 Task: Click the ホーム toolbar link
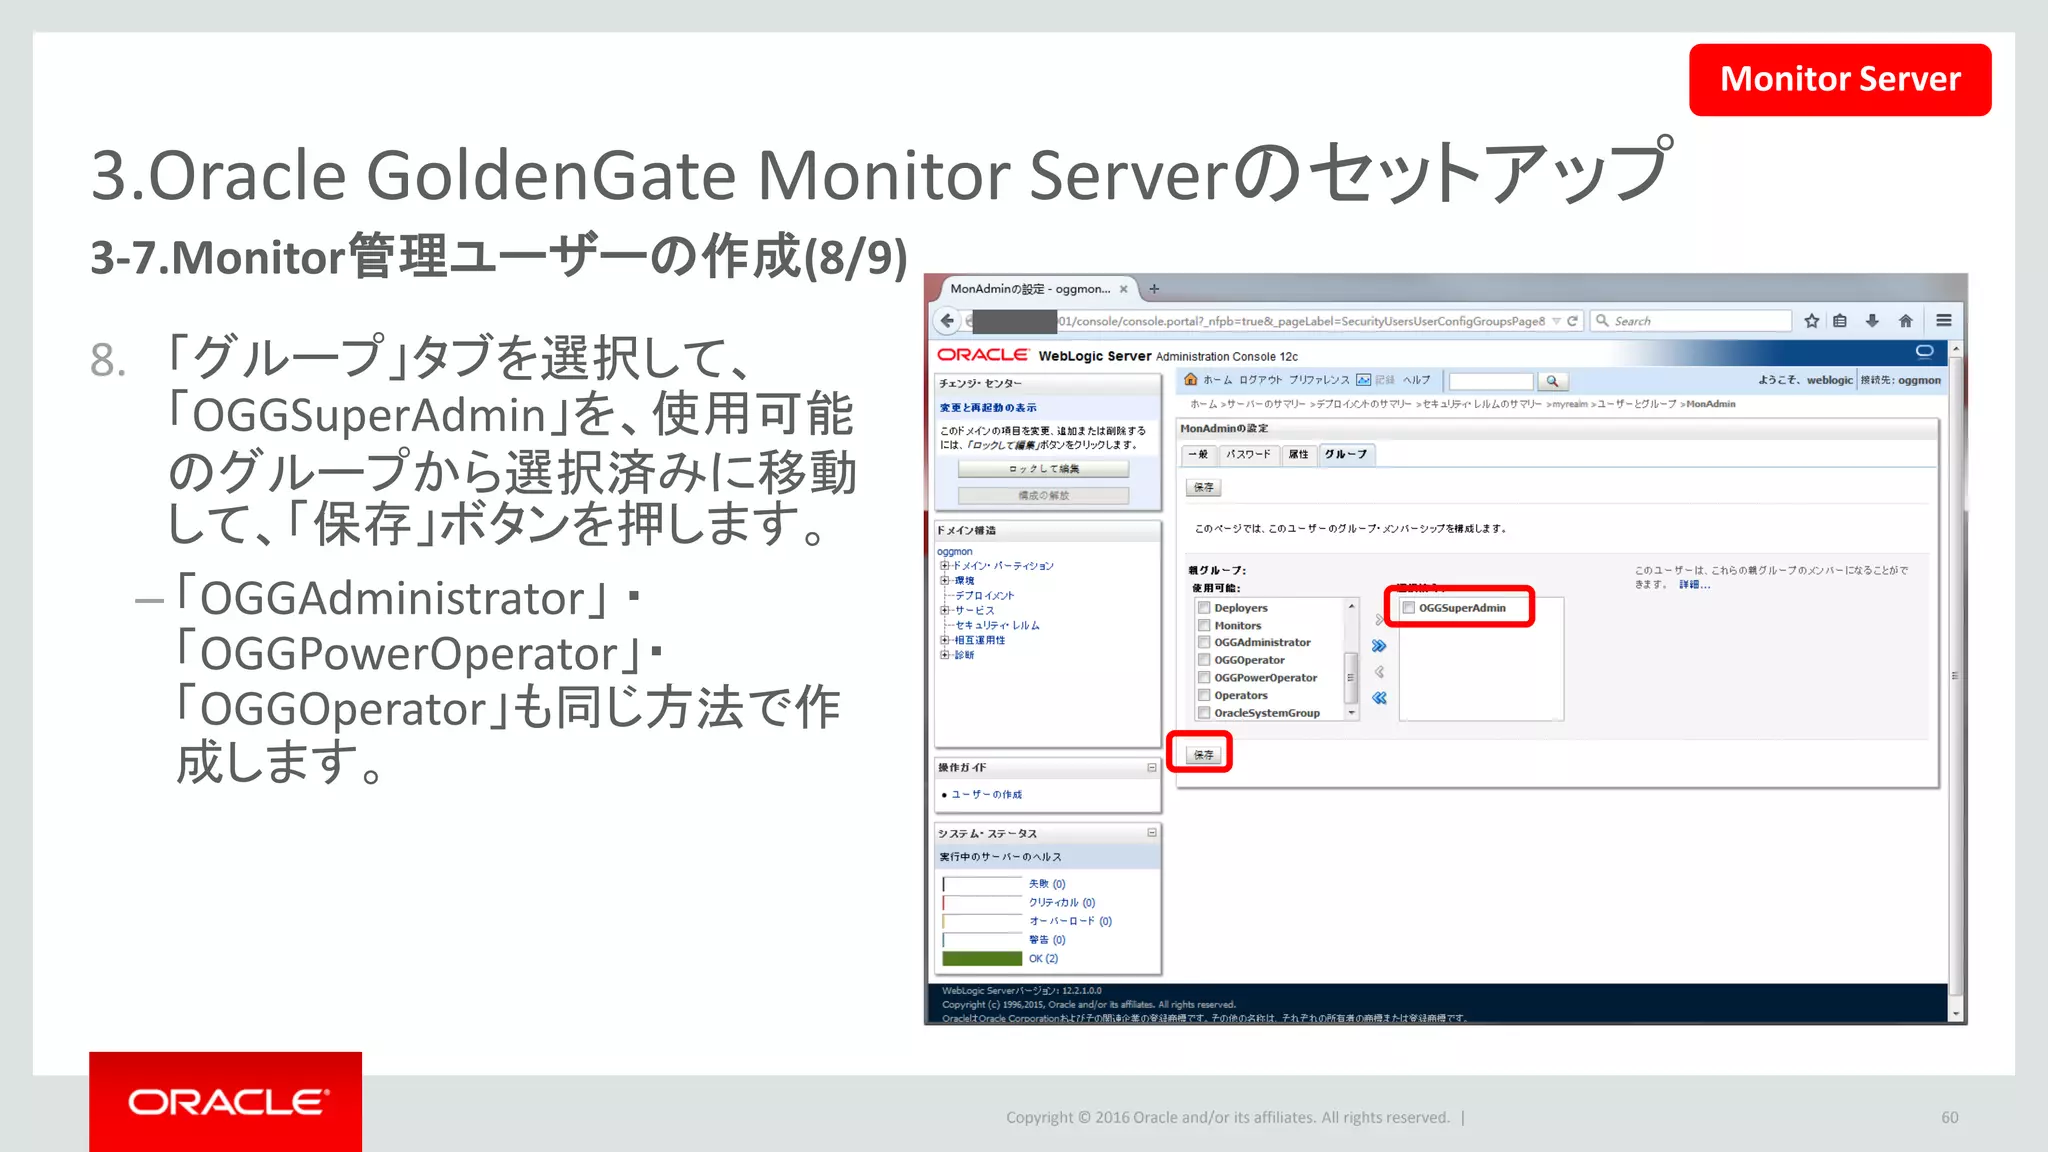1217,380
